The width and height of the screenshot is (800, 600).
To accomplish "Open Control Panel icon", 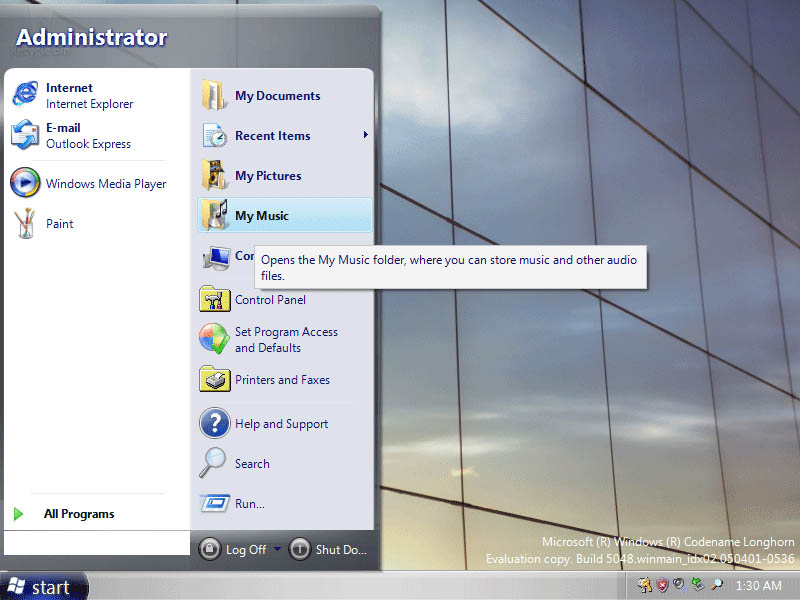I will pyautogui.click(x=214, y=299).
